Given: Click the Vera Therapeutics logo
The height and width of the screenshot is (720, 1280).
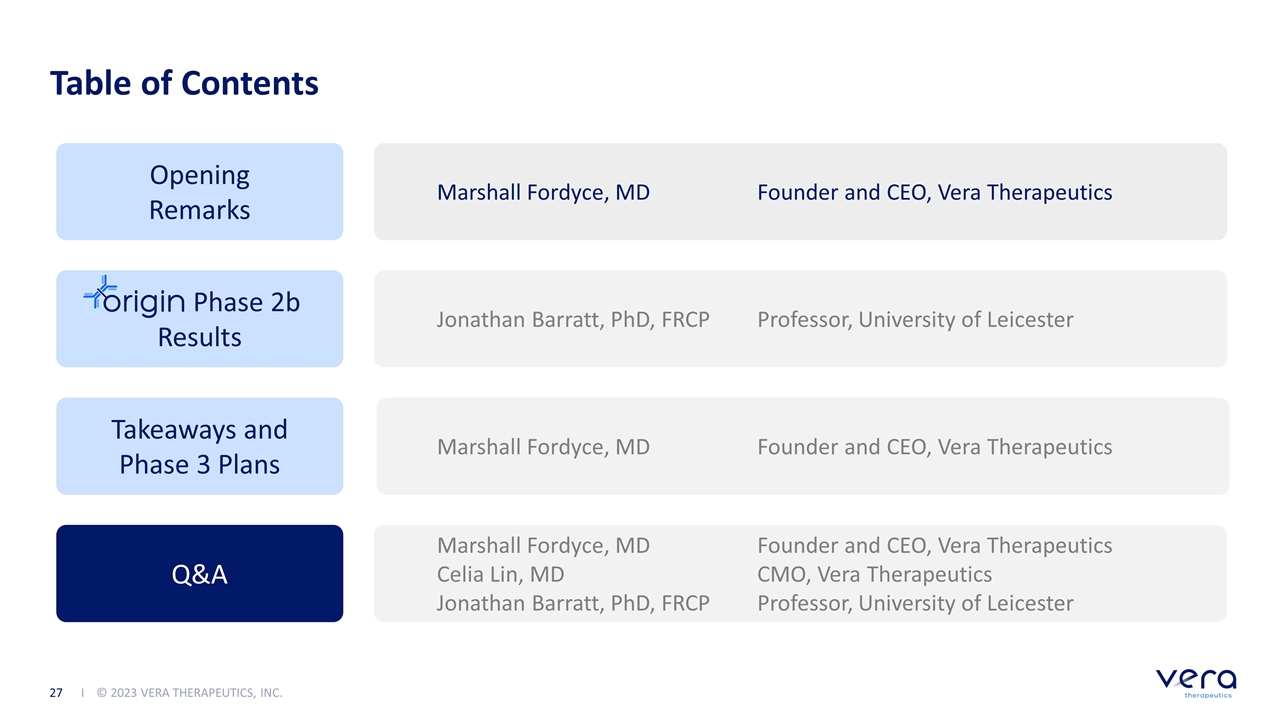Looking at the screenshot, I should (x=1196, y=682).
